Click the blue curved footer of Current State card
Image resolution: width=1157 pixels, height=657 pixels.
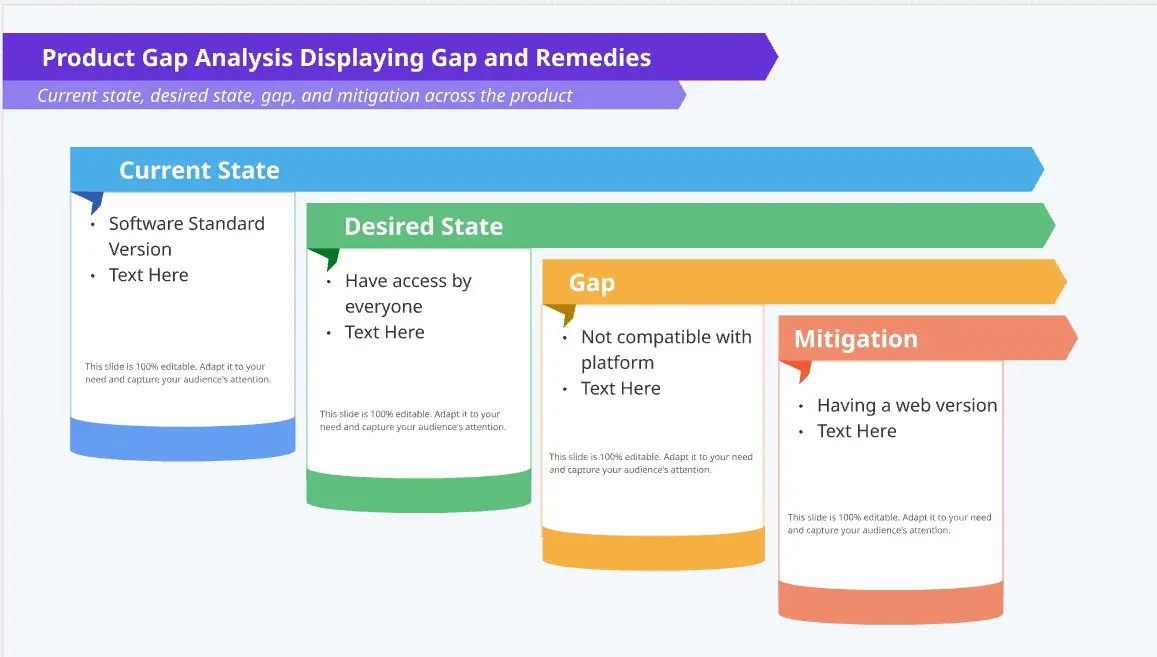[x=183, y=441]
